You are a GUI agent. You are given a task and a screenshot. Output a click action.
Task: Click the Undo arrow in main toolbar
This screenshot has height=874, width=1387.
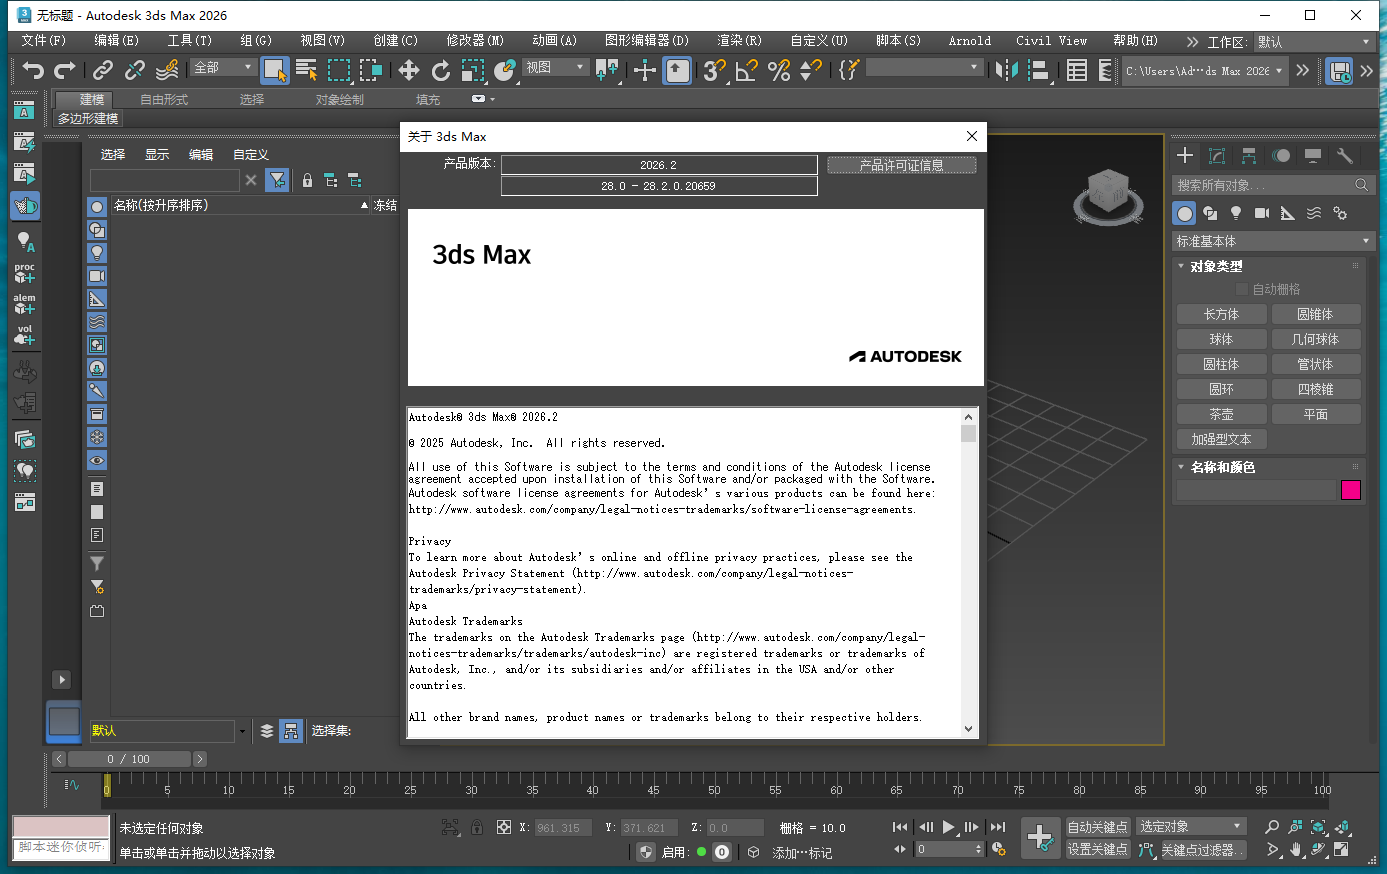pos(33,70)
